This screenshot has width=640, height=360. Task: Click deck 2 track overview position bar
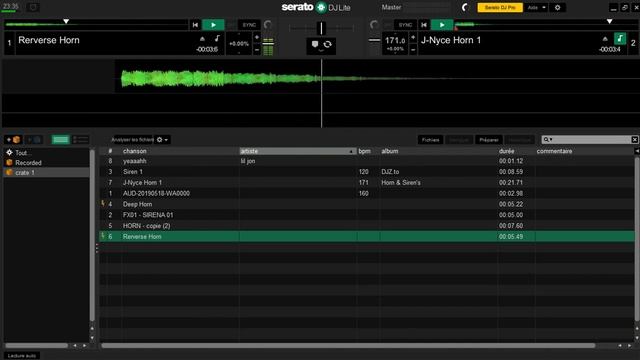(x=546, y=25)
